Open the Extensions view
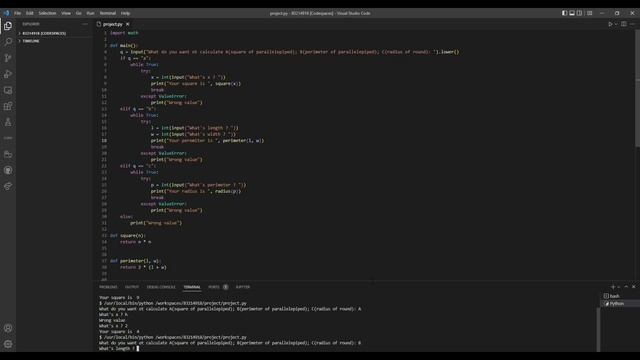The image size is (640, 360). pos(8,106)
